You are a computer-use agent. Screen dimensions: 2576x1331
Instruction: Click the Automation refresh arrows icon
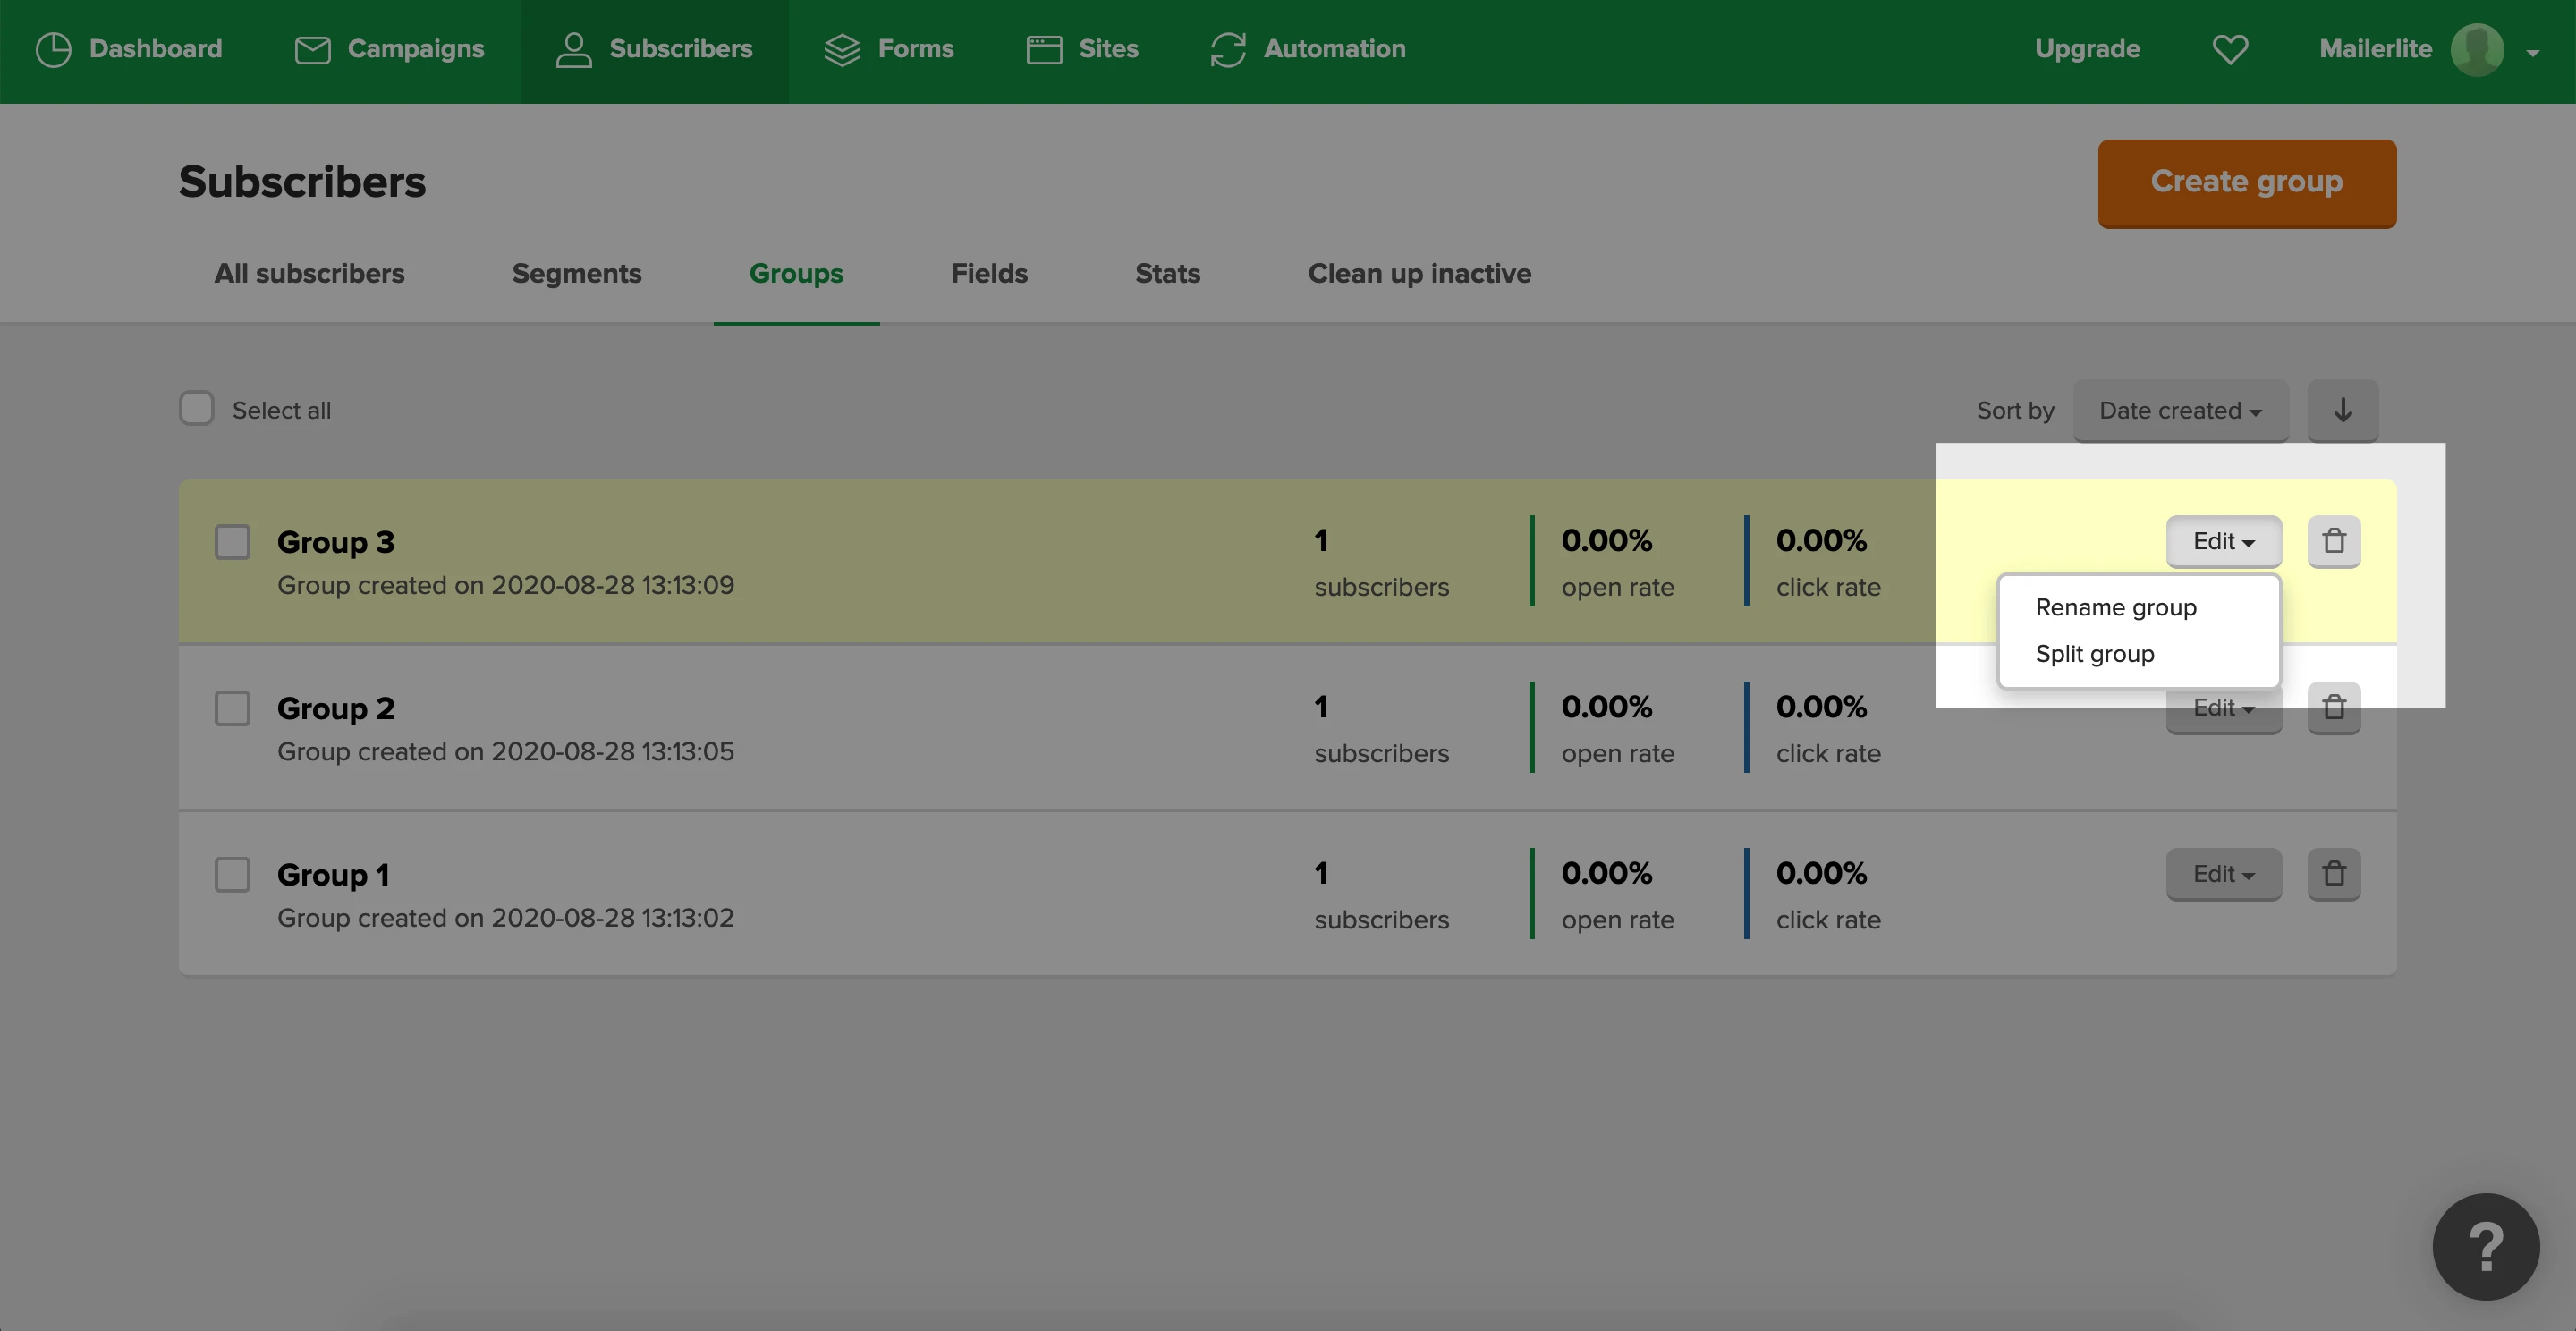point(1228,49)
